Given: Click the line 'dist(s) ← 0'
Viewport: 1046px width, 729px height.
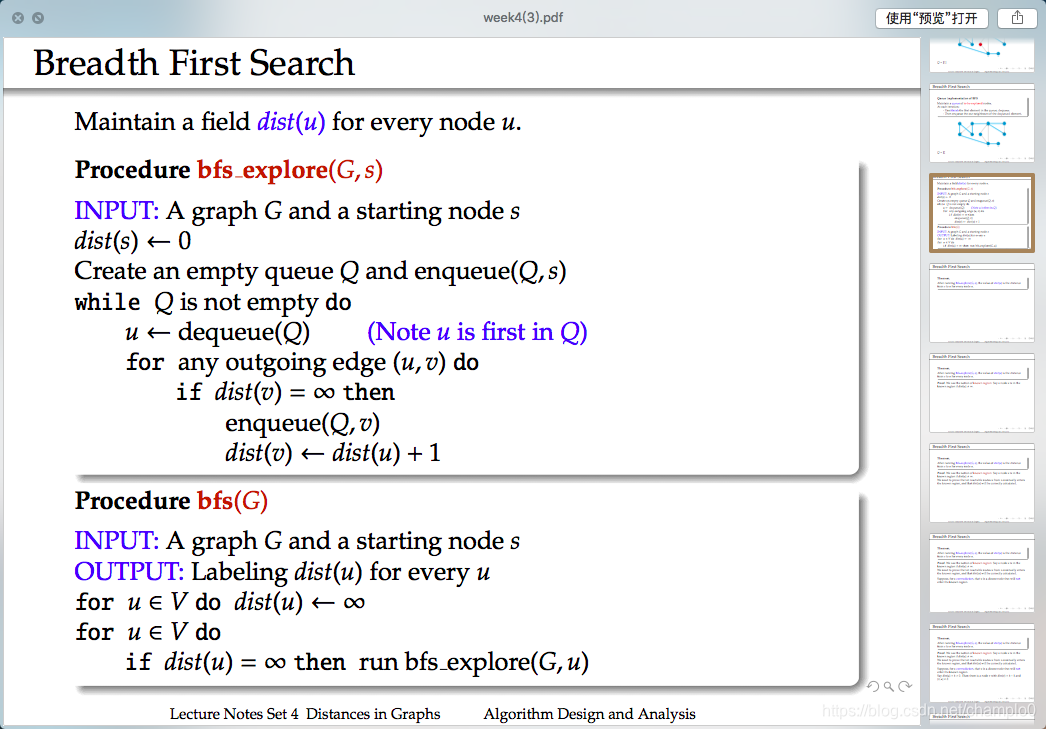Looking at the screenshot, I should coord(133,241).
